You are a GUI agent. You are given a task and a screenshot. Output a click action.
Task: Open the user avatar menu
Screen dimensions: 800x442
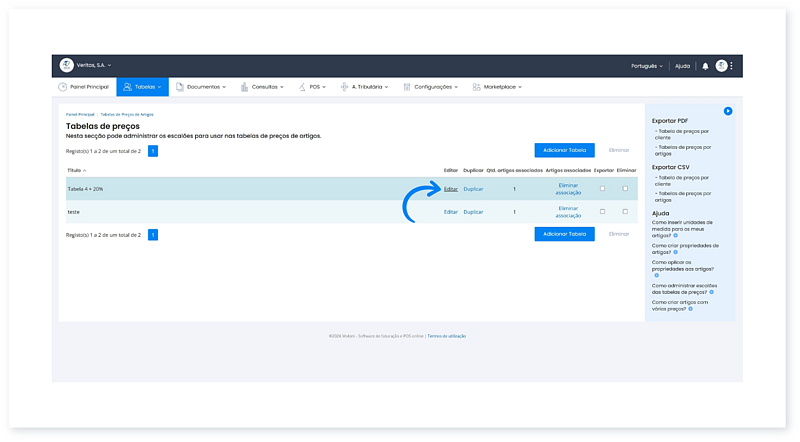pos(722,66)
